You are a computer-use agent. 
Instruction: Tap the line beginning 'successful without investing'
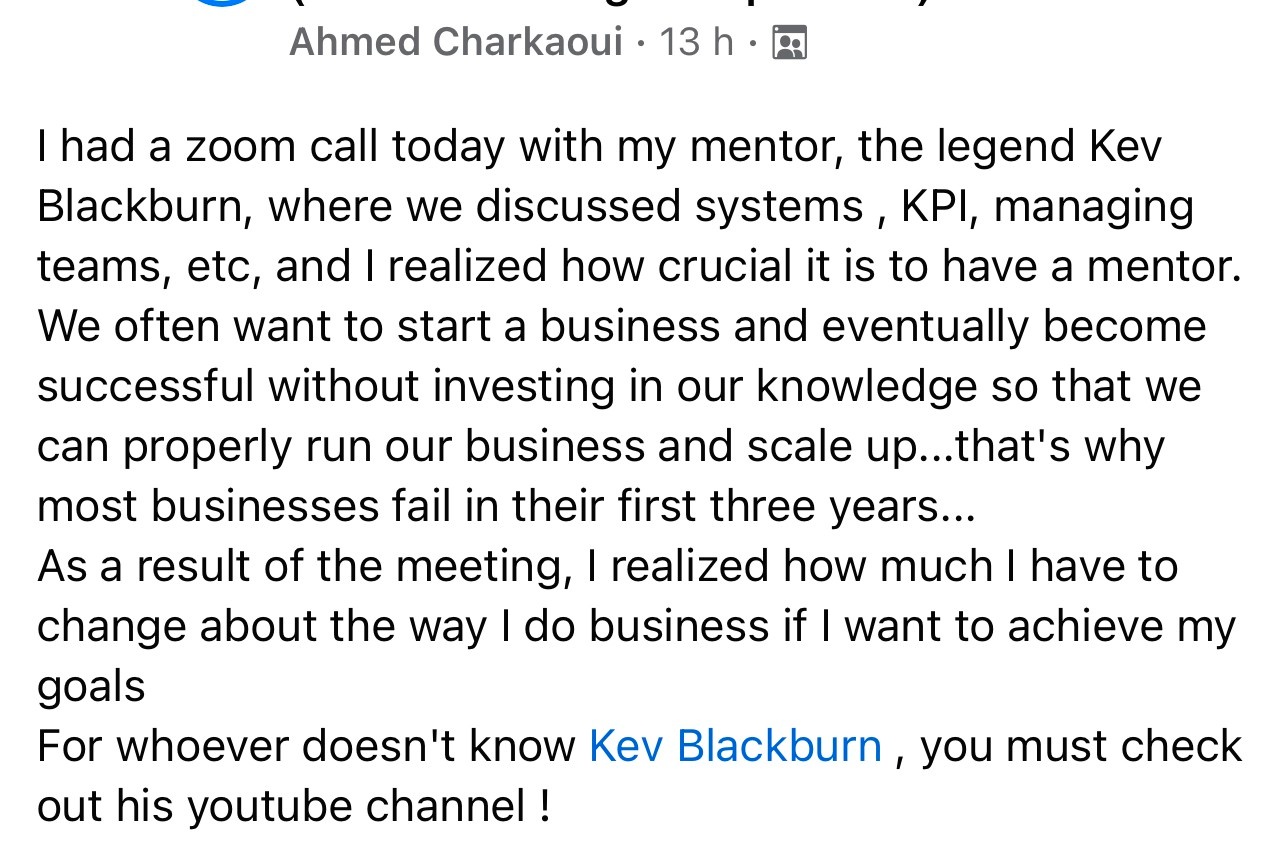point(619,387)
